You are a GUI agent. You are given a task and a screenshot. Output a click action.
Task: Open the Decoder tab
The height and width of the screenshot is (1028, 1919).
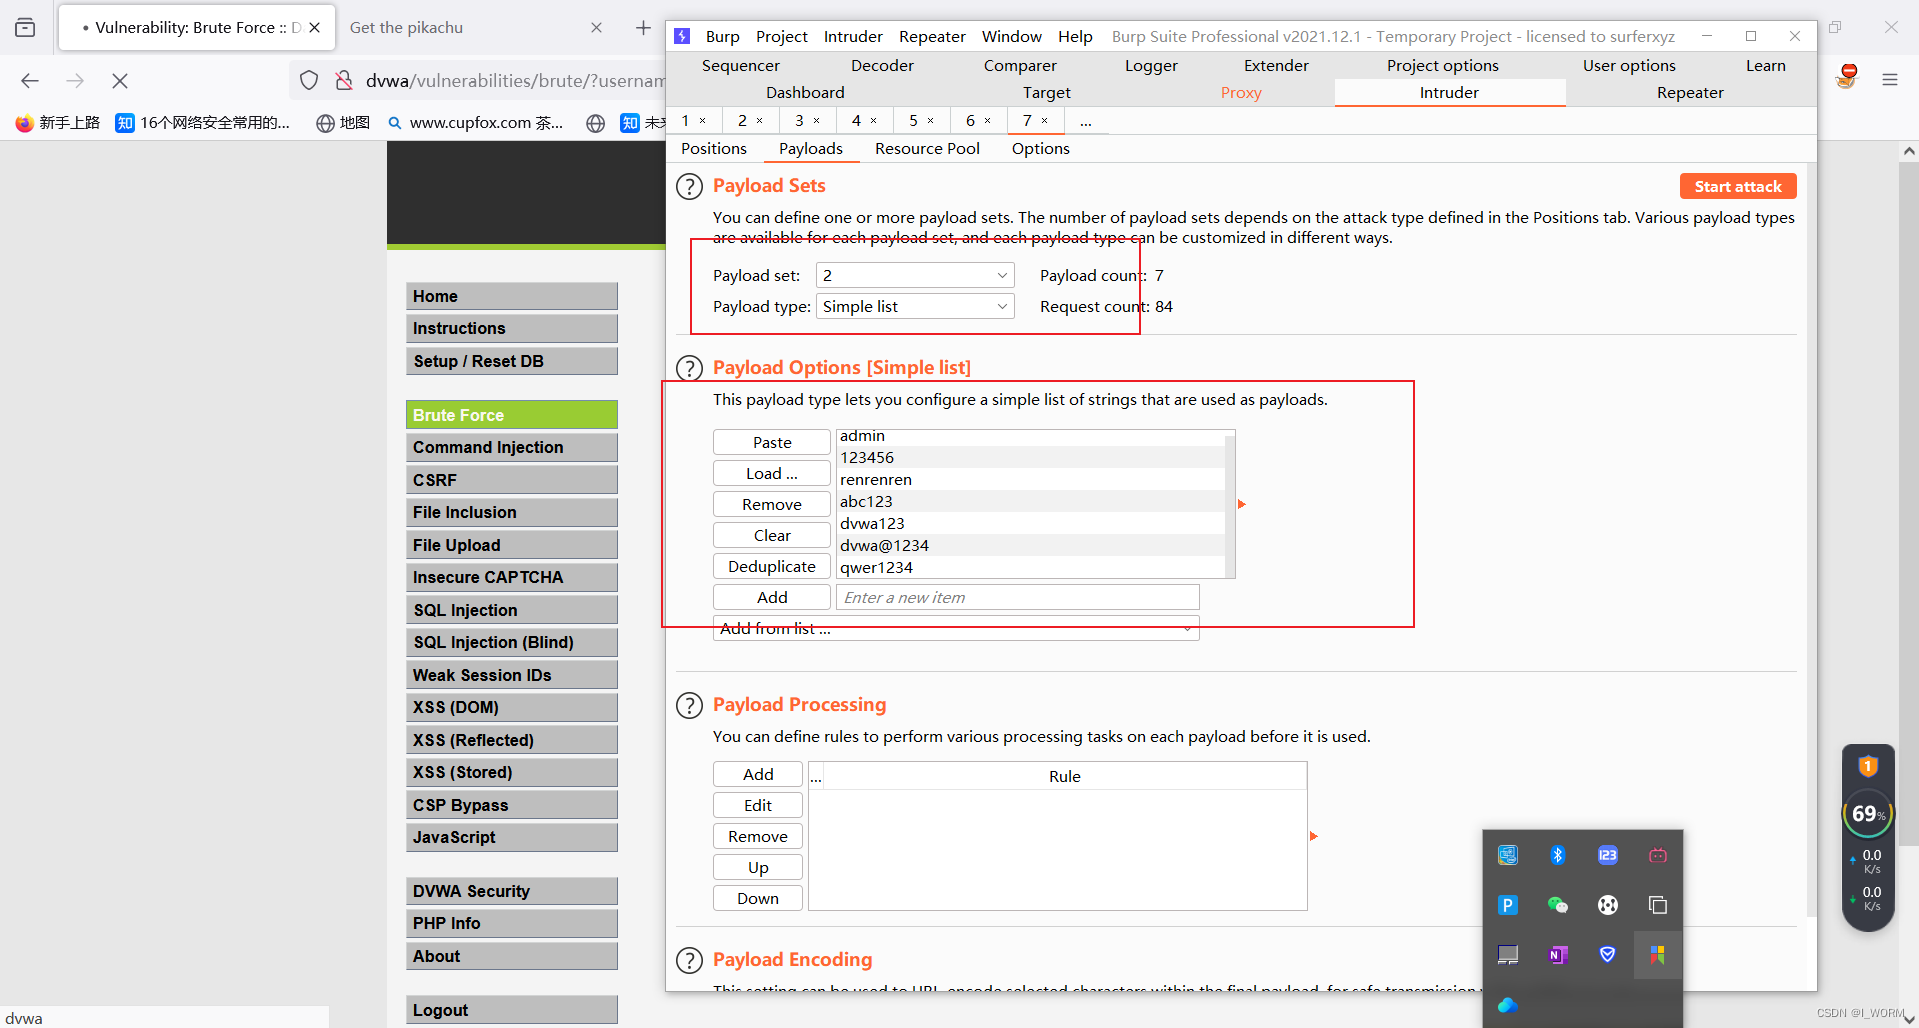(x=882, y=66)
